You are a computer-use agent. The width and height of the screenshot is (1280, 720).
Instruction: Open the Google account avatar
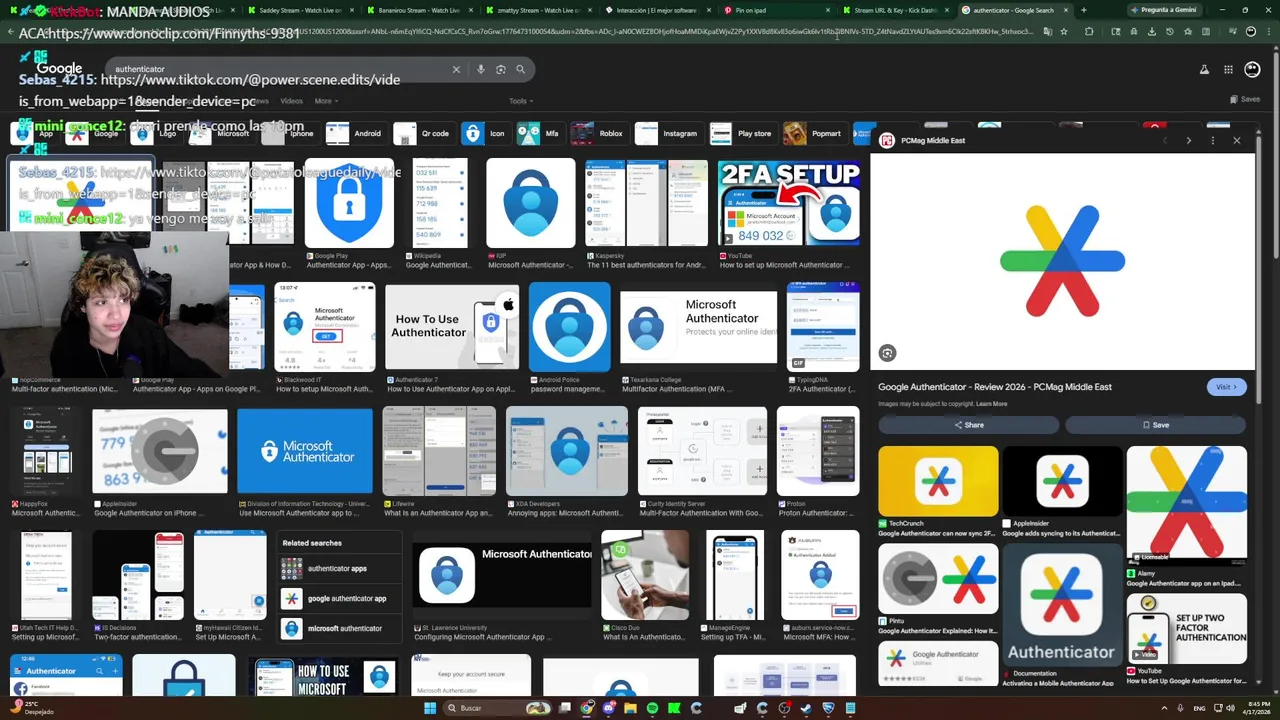(x=1252, y=69)
